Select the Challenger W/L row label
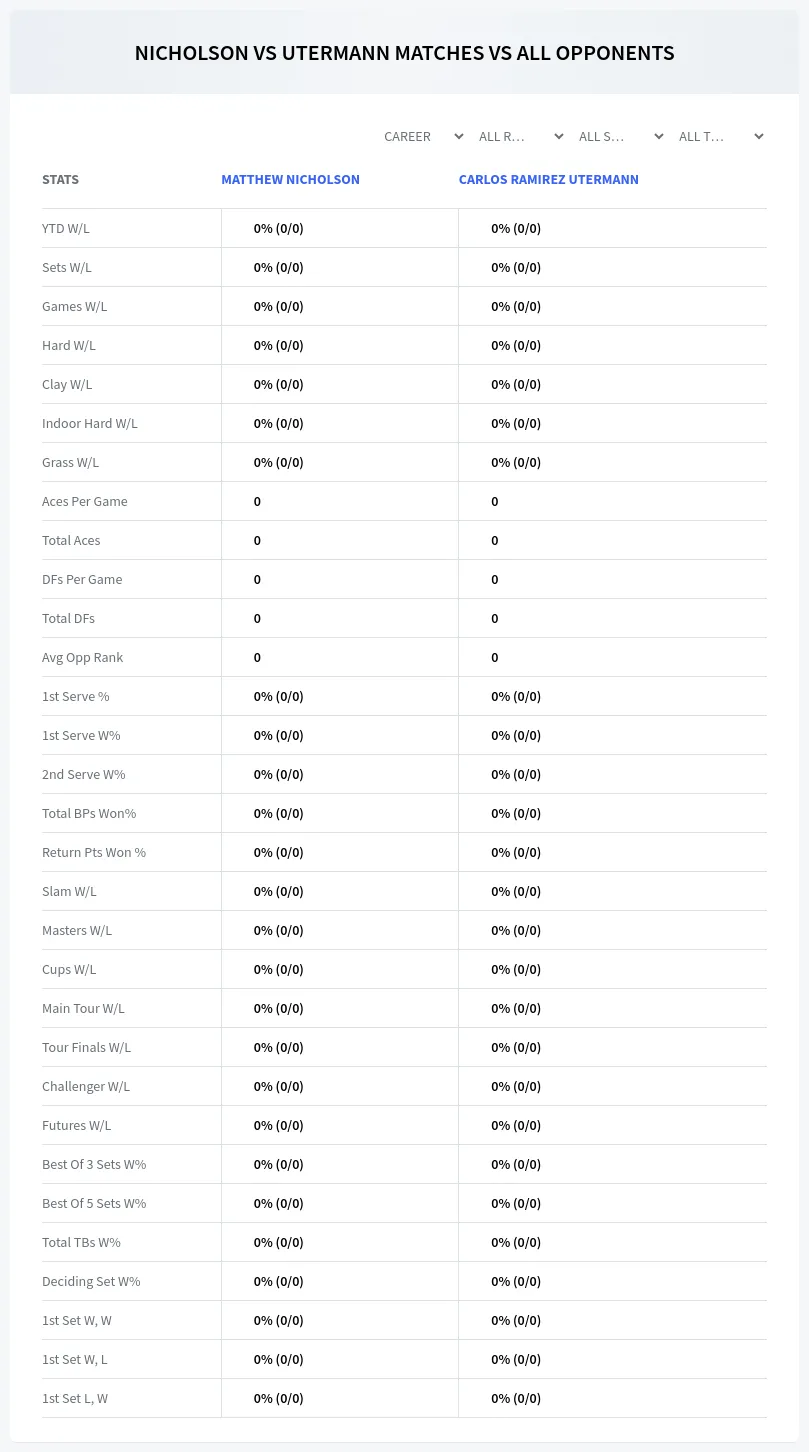 (86, 1086)
